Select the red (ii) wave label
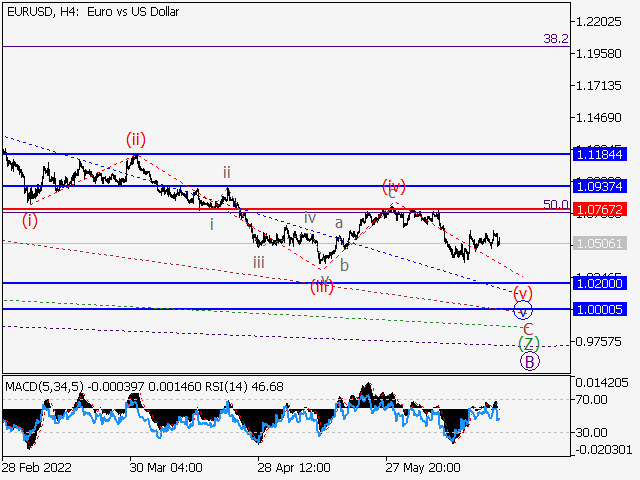The width and height of the screenshot is (640, 480). (136, 139)
